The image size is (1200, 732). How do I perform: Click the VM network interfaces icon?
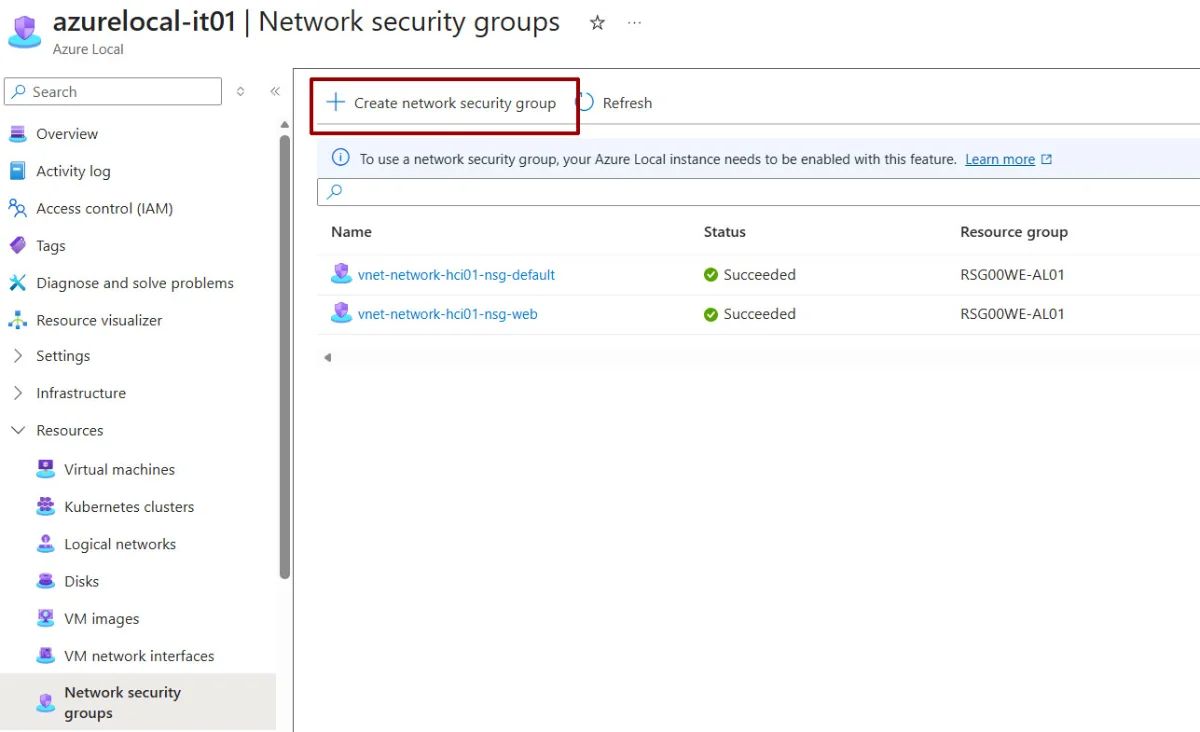point(45,656)
